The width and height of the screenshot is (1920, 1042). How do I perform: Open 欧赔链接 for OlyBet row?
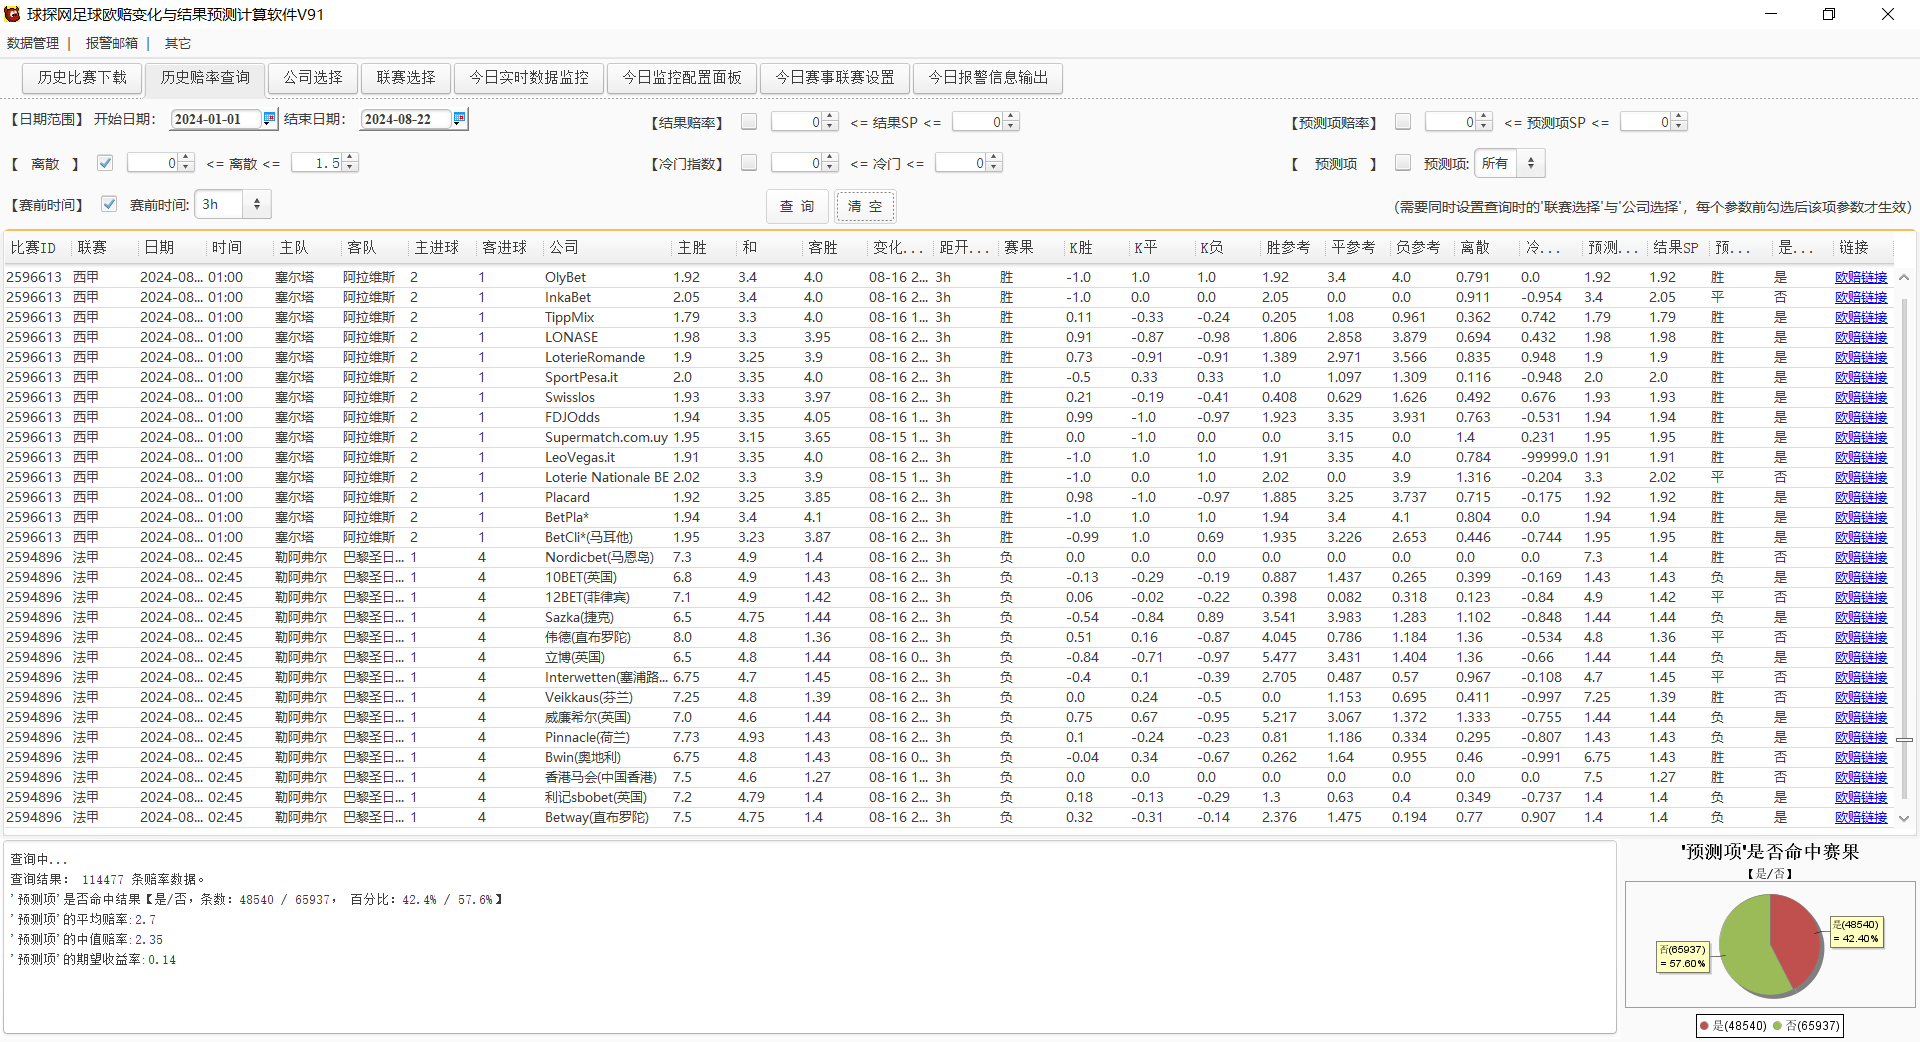coord(1861,277)
